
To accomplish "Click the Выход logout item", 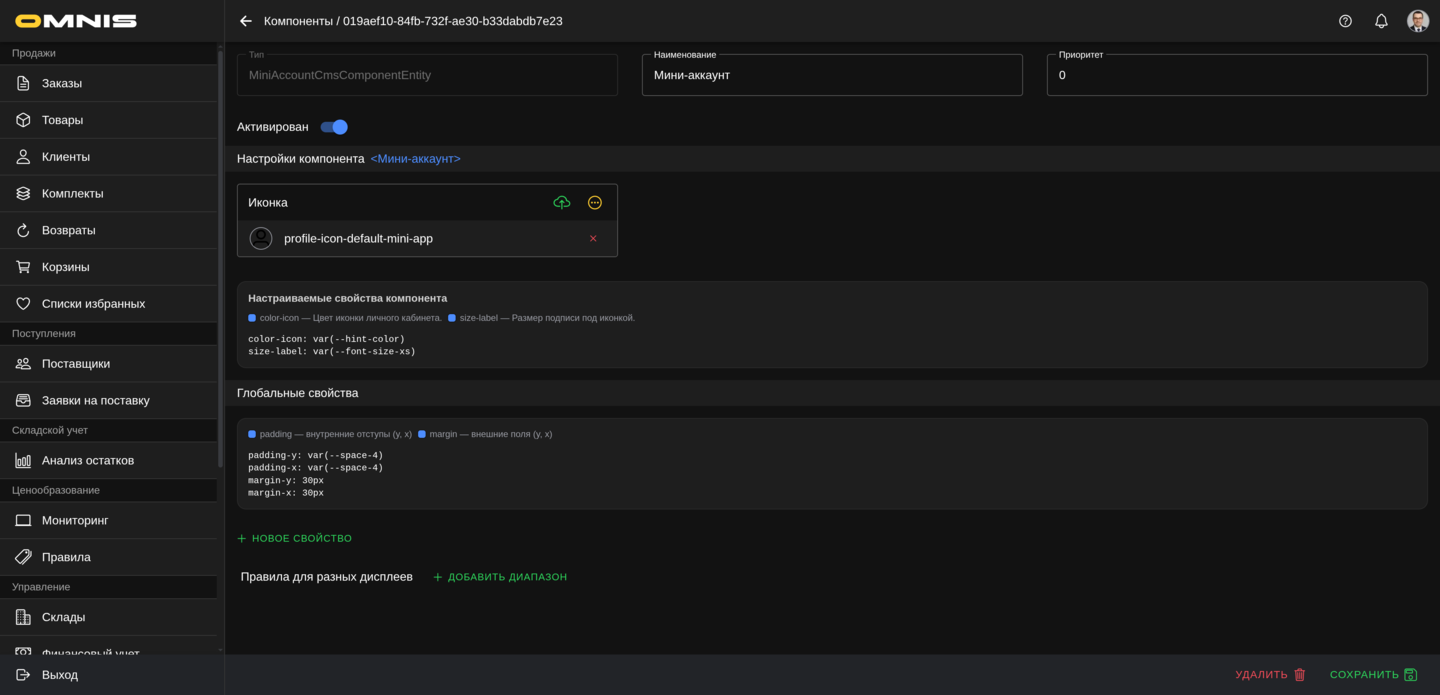I will click(60, 675).
